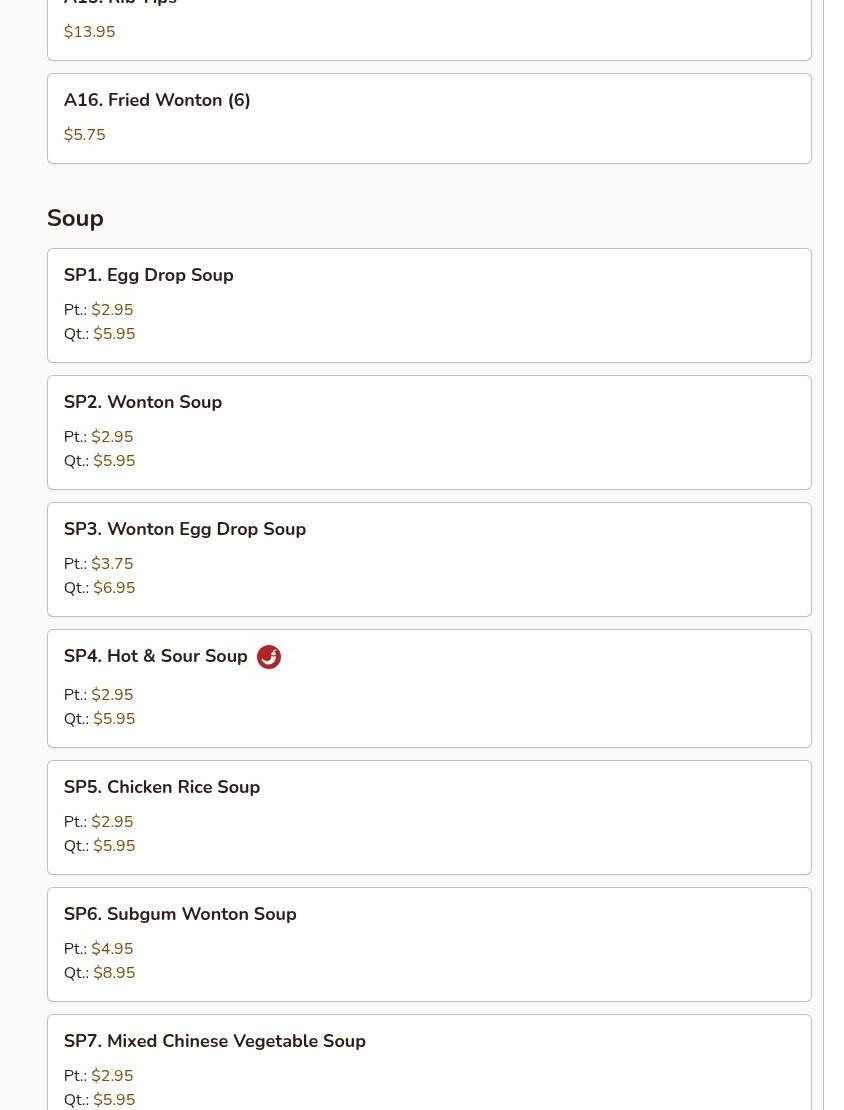
Task: Select the $3.75 pint price
Action: (112, 564)
